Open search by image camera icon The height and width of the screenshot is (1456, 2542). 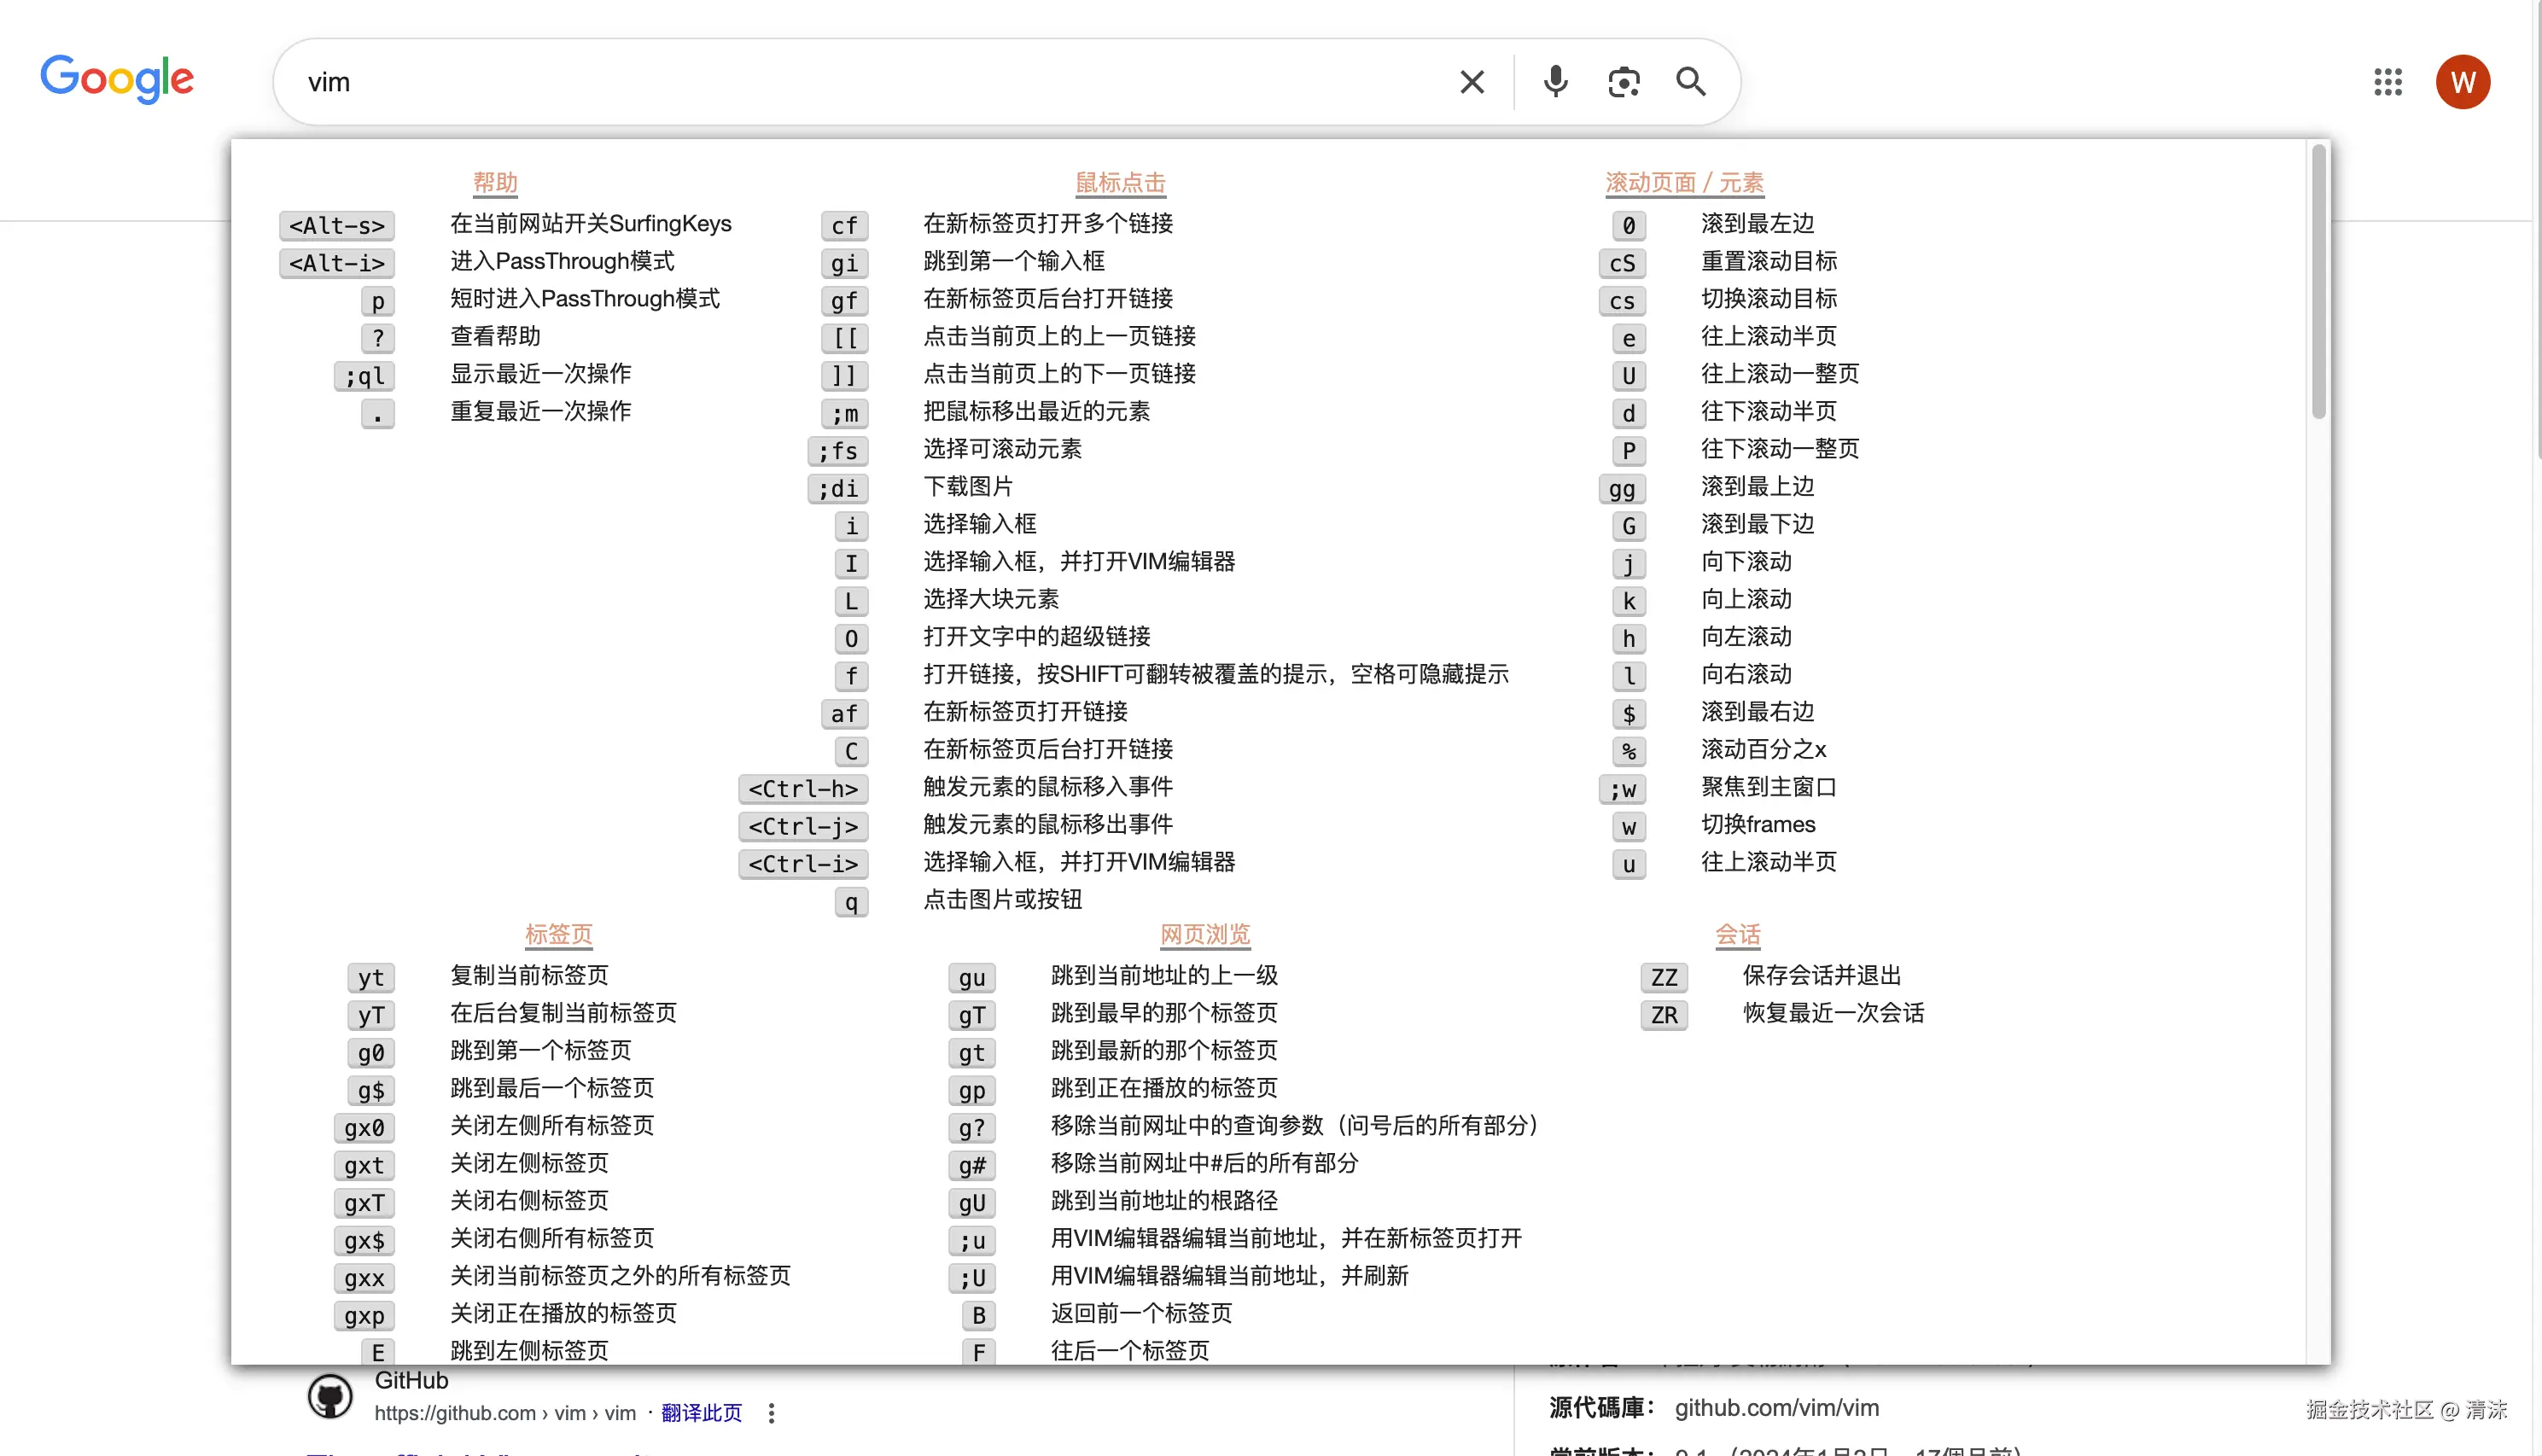pyautogui.click(x=1623, y=82)
